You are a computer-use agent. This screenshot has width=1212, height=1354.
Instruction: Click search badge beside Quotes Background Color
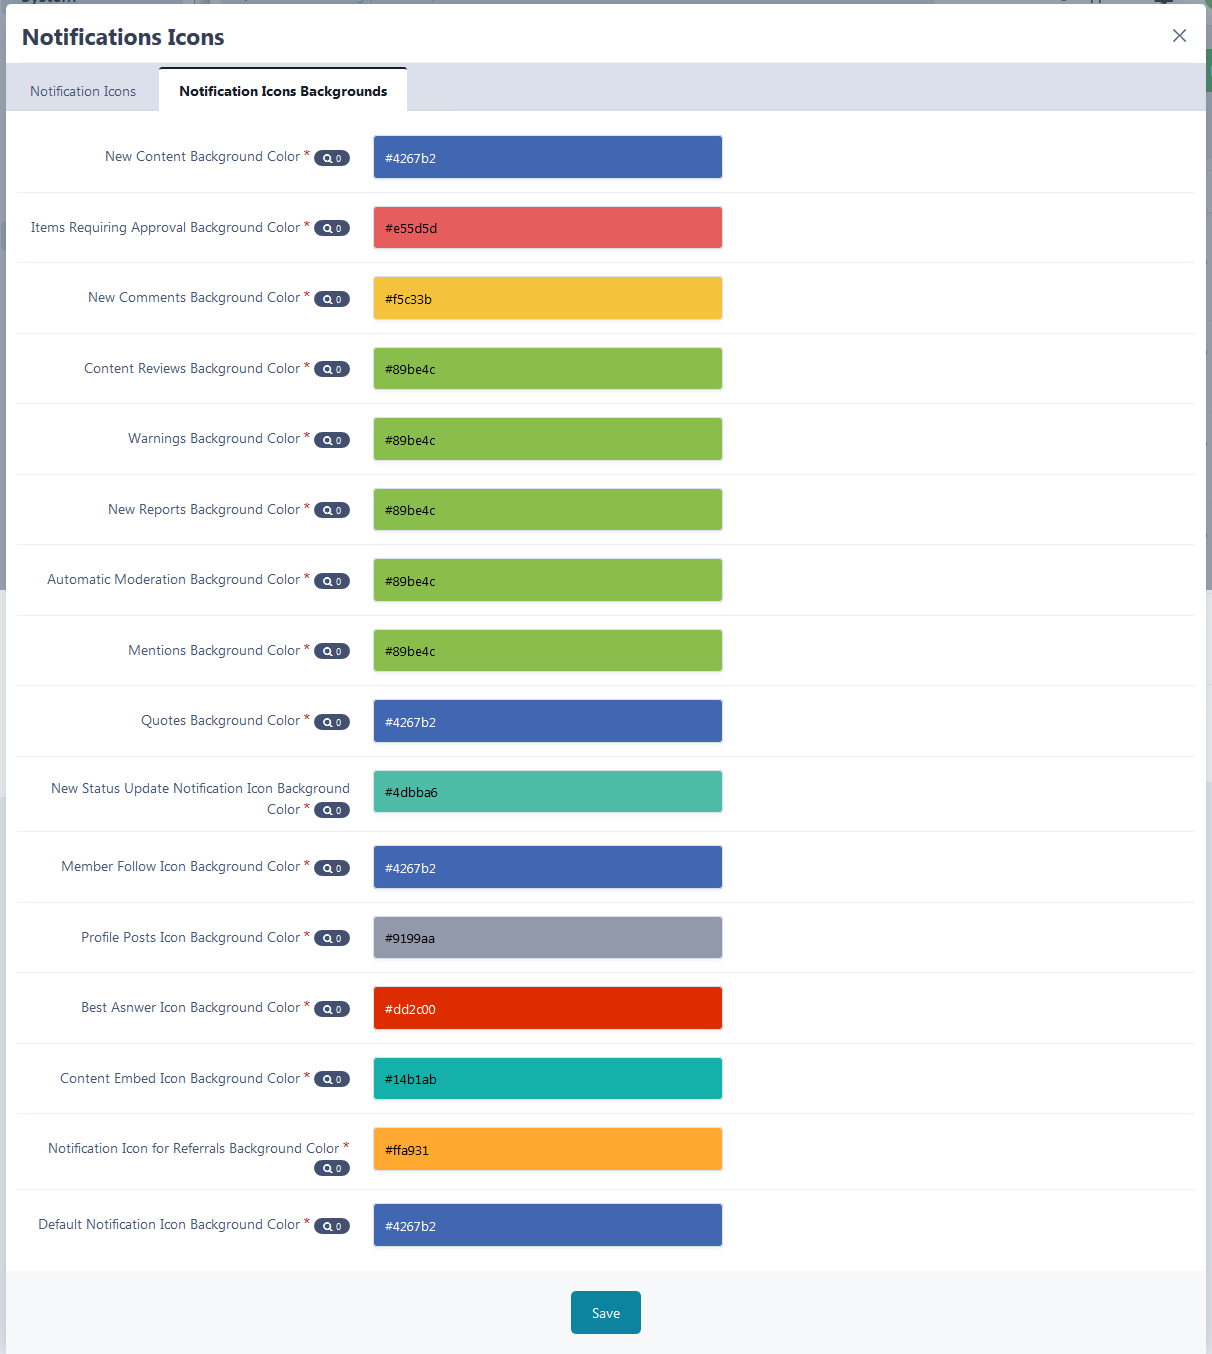tap(332, 722)
